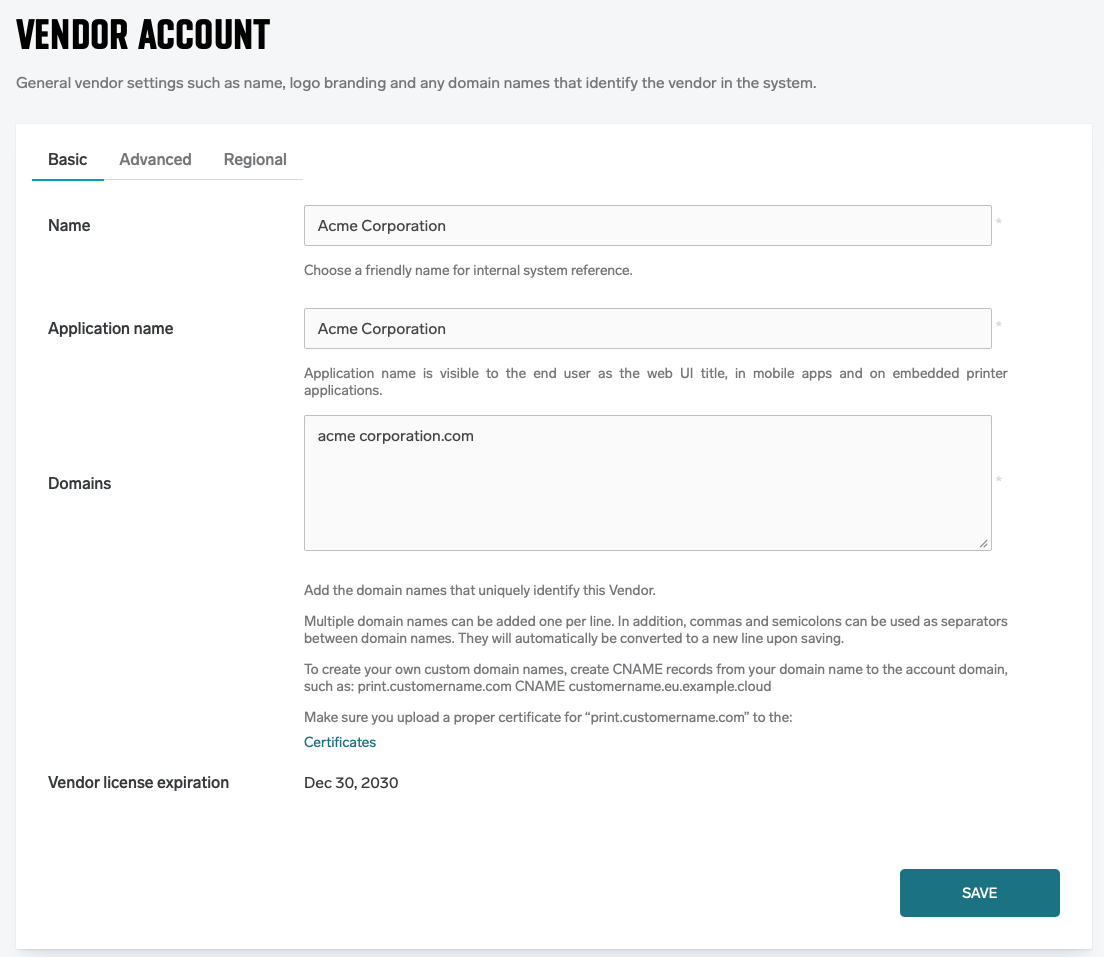Select the Dec 30, 2030 expiration date
The height and width of the screenshot is (957, 1104).
(x=351, y=783)
